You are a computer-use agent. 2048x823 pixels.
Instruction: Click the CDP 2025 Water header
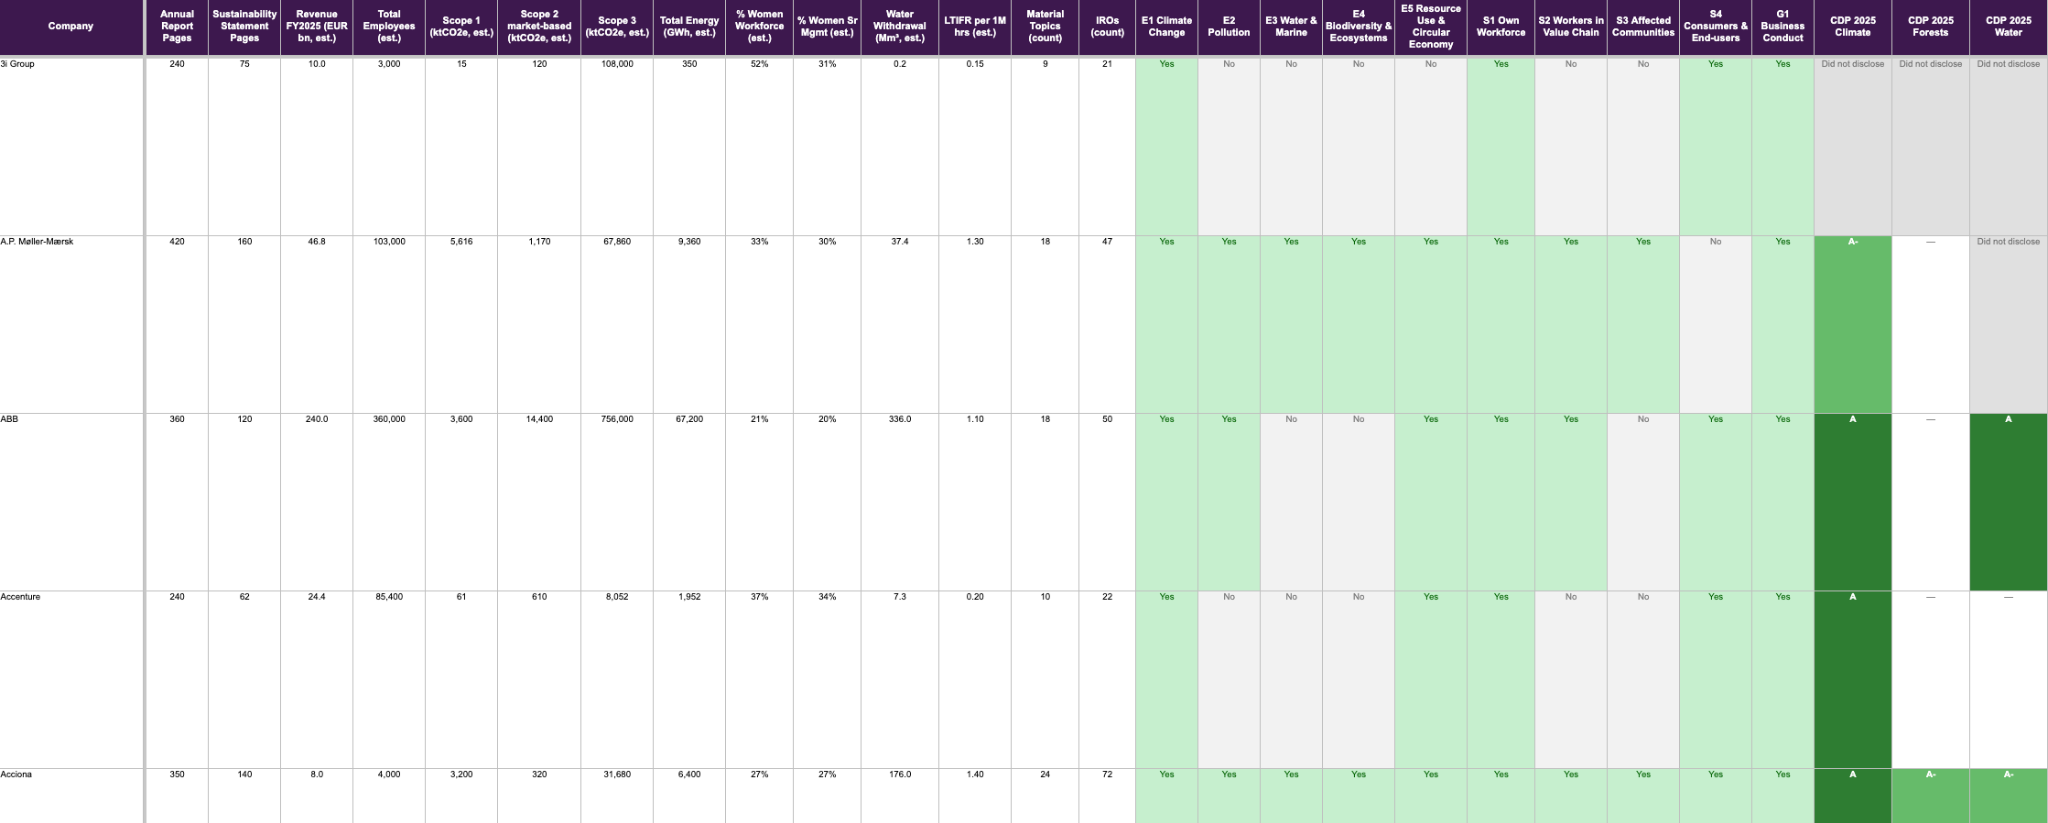pos(2008,27)
